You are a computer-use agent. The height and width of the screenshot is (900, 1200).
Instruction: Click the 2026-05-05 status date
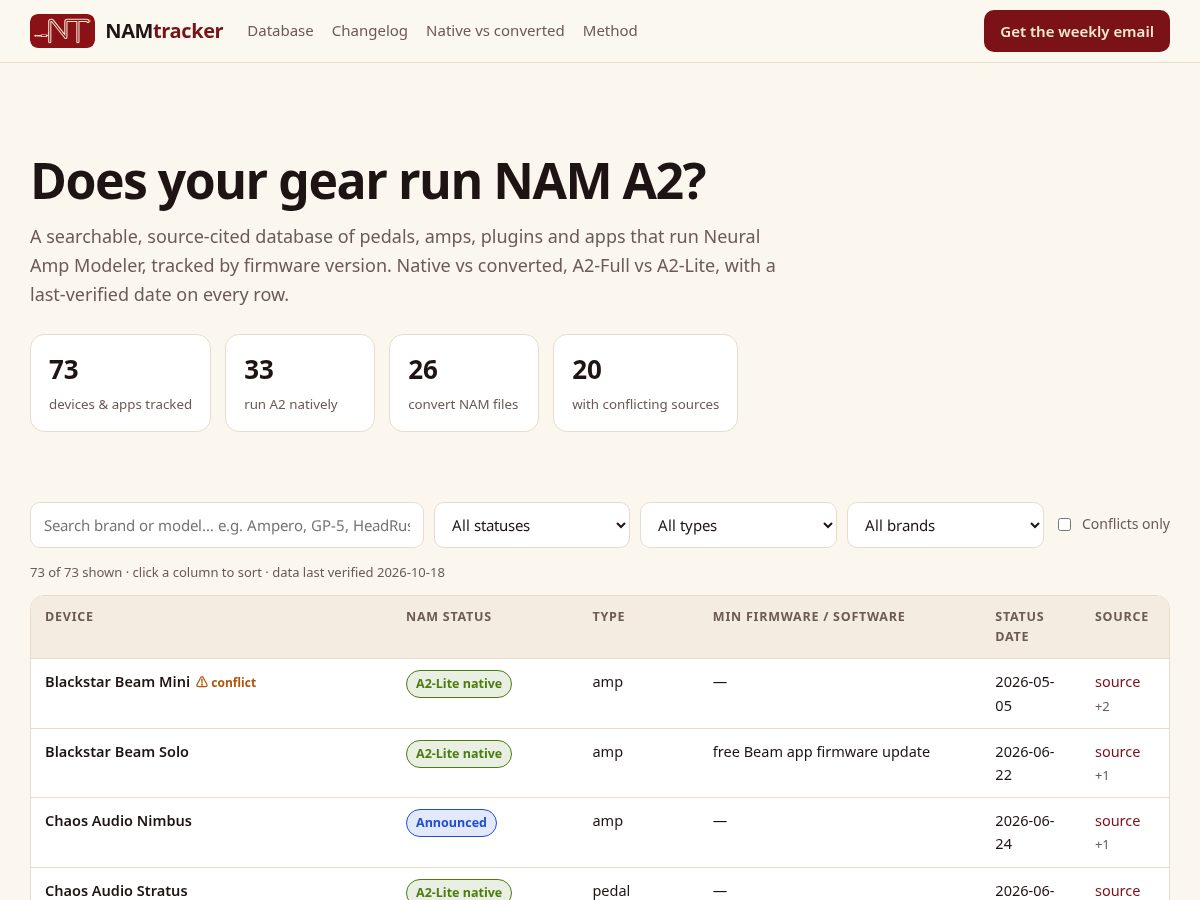(x=1025, y=694)
